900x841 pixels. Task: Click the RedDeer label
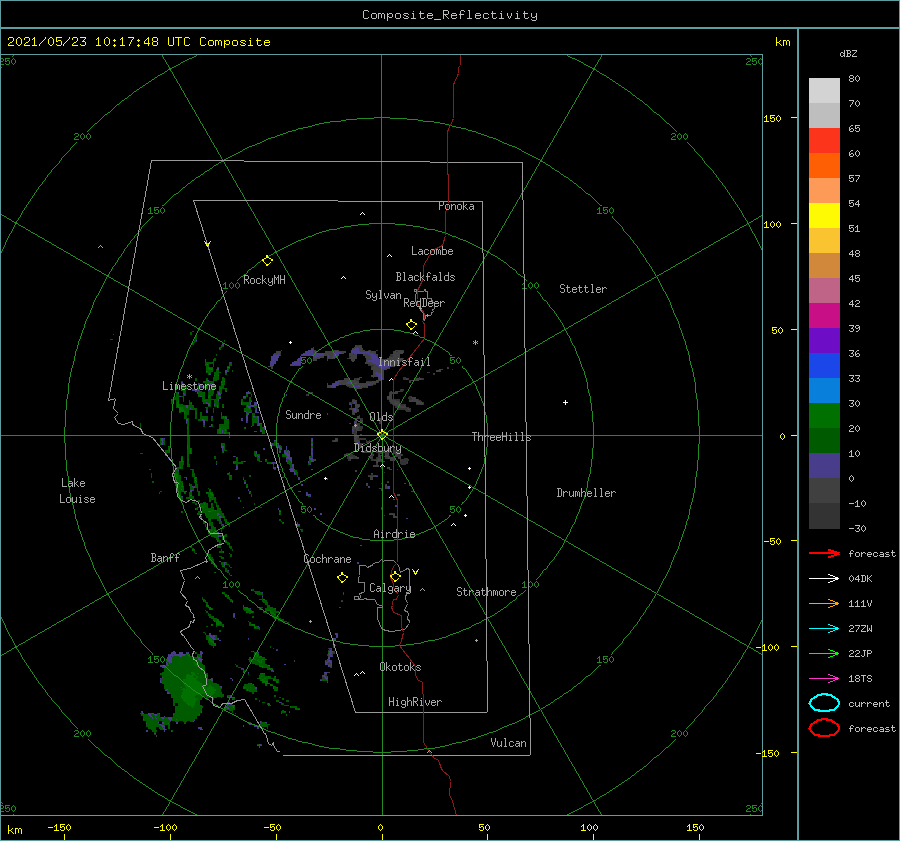[424, 303]
